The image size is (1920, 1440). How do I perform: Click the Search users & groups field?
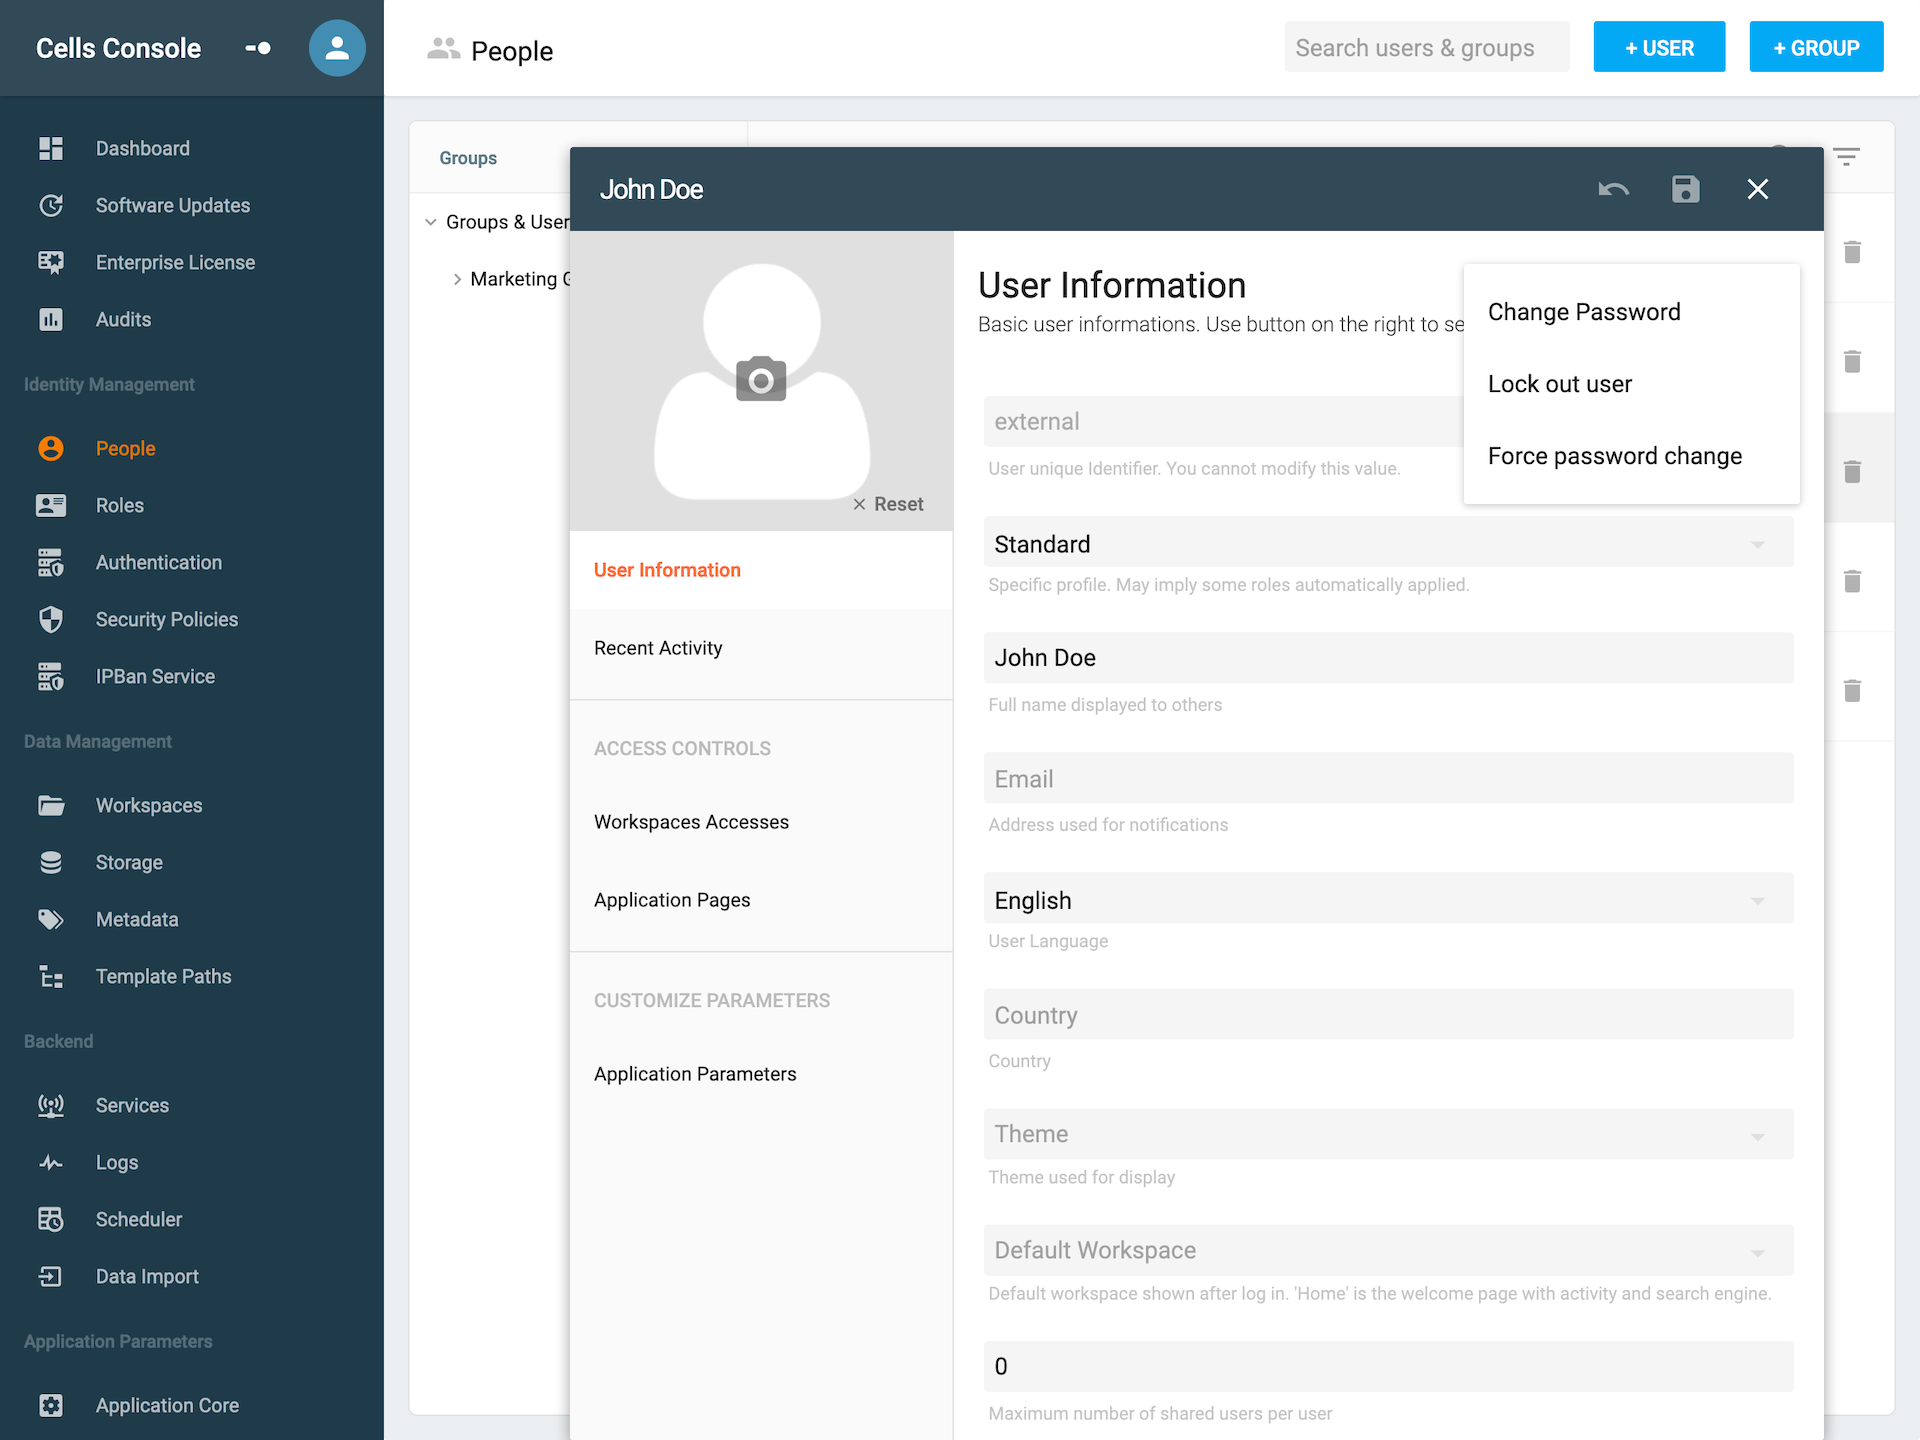(x=1427, y=47)
